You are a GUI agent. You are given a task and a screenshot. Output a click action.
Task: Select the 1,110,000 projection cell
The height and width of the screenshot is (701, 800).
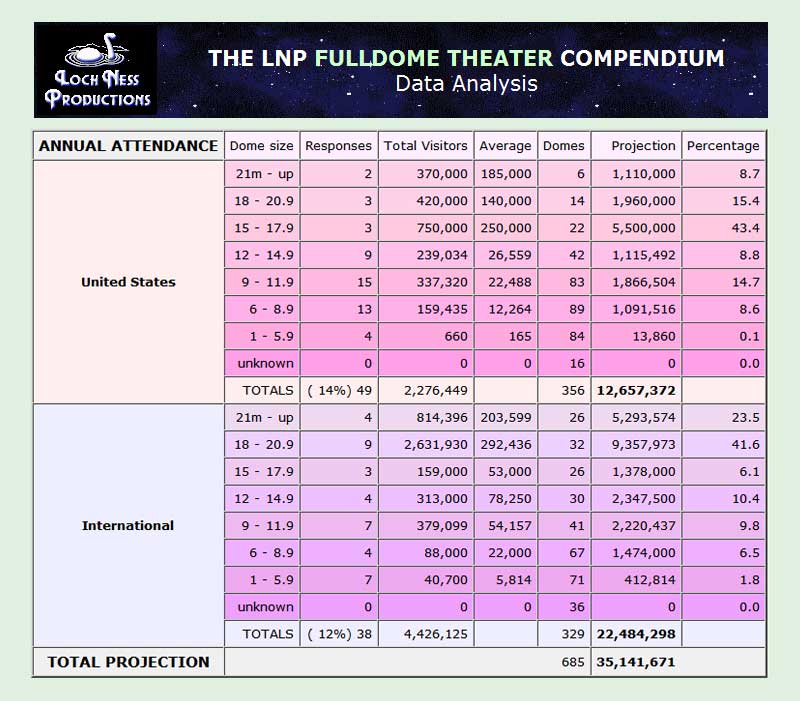click(636, 174)
